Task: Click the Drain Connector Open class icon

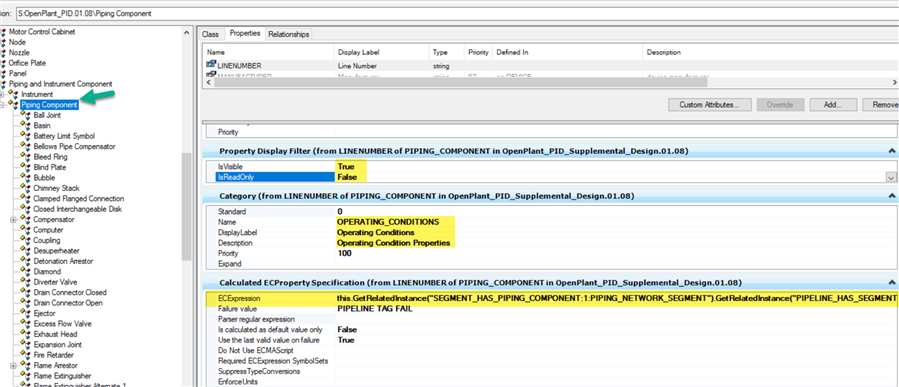Action: coord(26,303)
